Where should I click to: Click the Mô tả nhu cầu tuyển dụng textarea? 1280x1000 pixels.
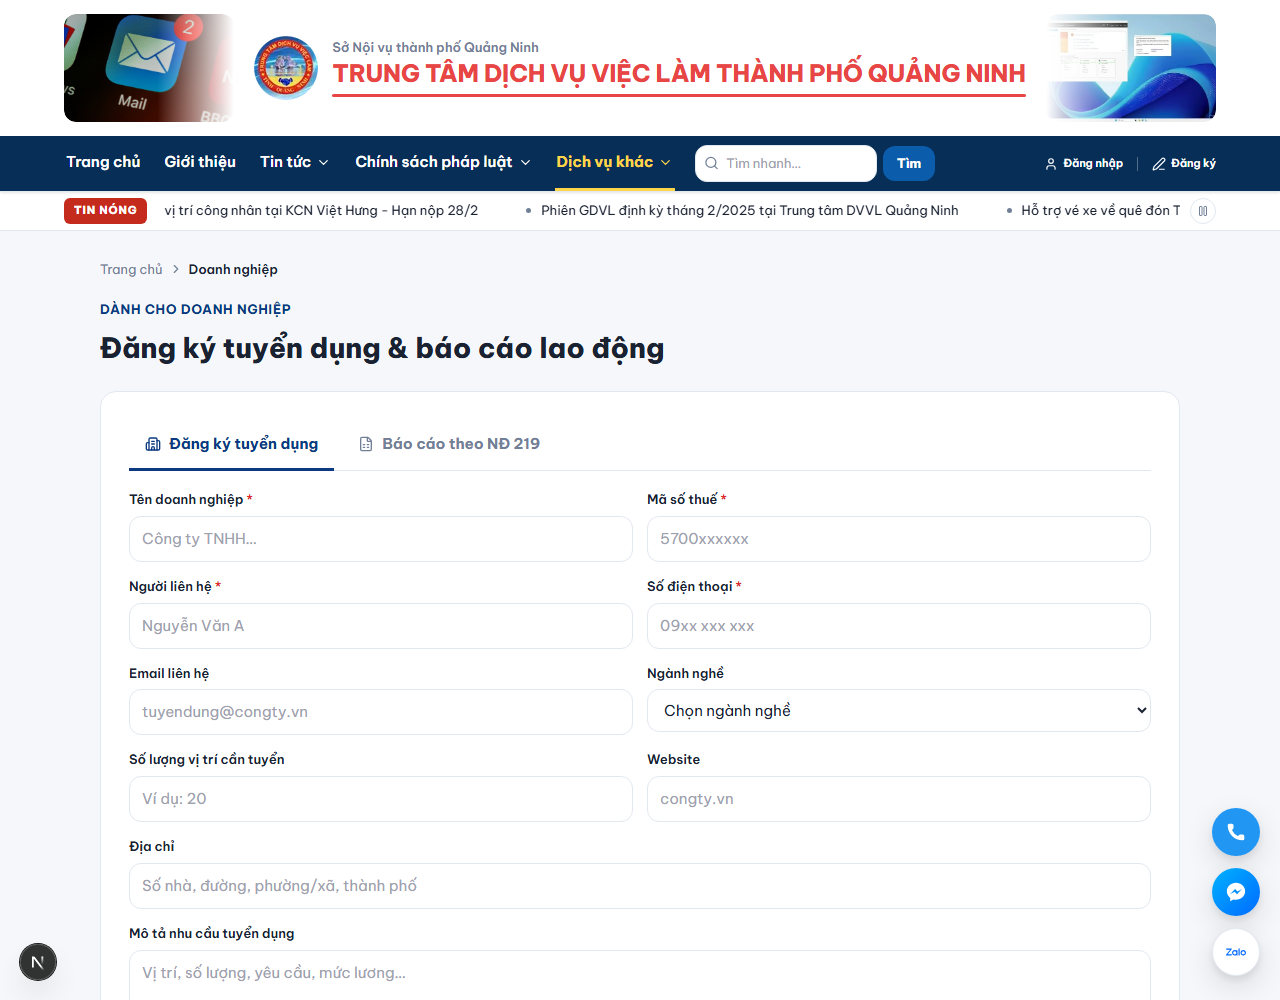point(640,975)
